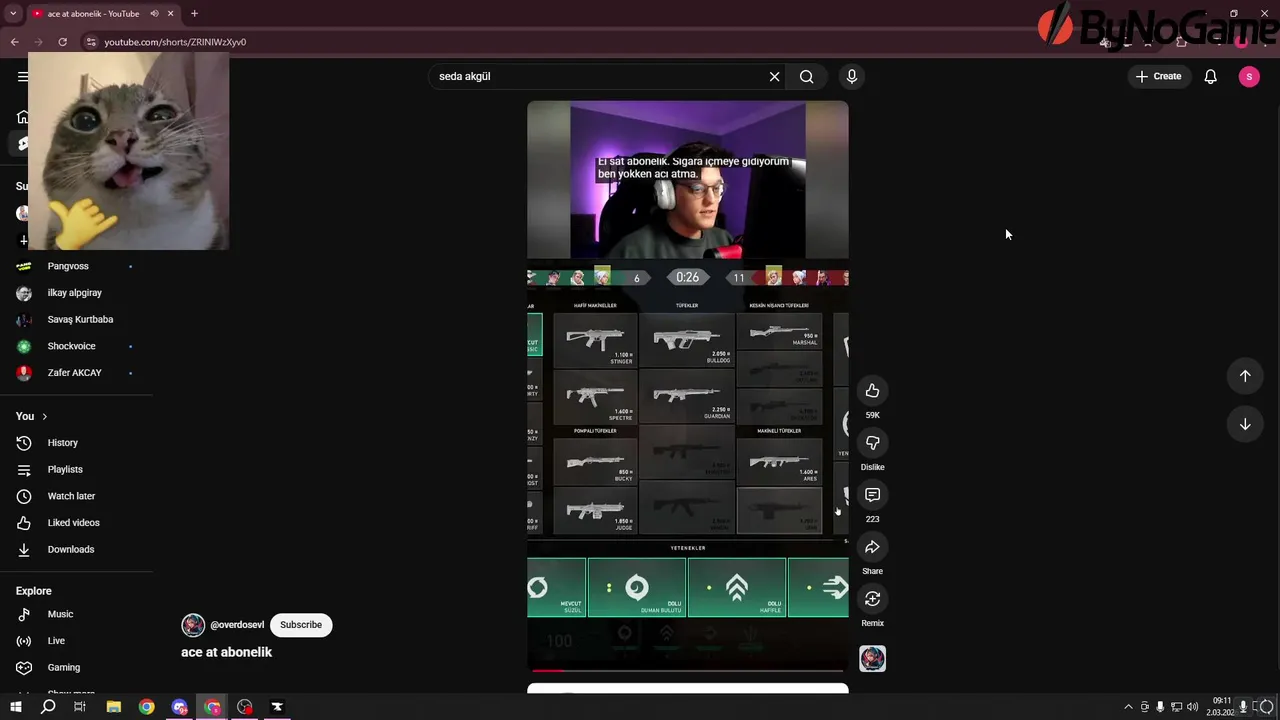Pause the short by clicking the video
The height and width of the screenshot is (720, 1280).
pos(688,385)
